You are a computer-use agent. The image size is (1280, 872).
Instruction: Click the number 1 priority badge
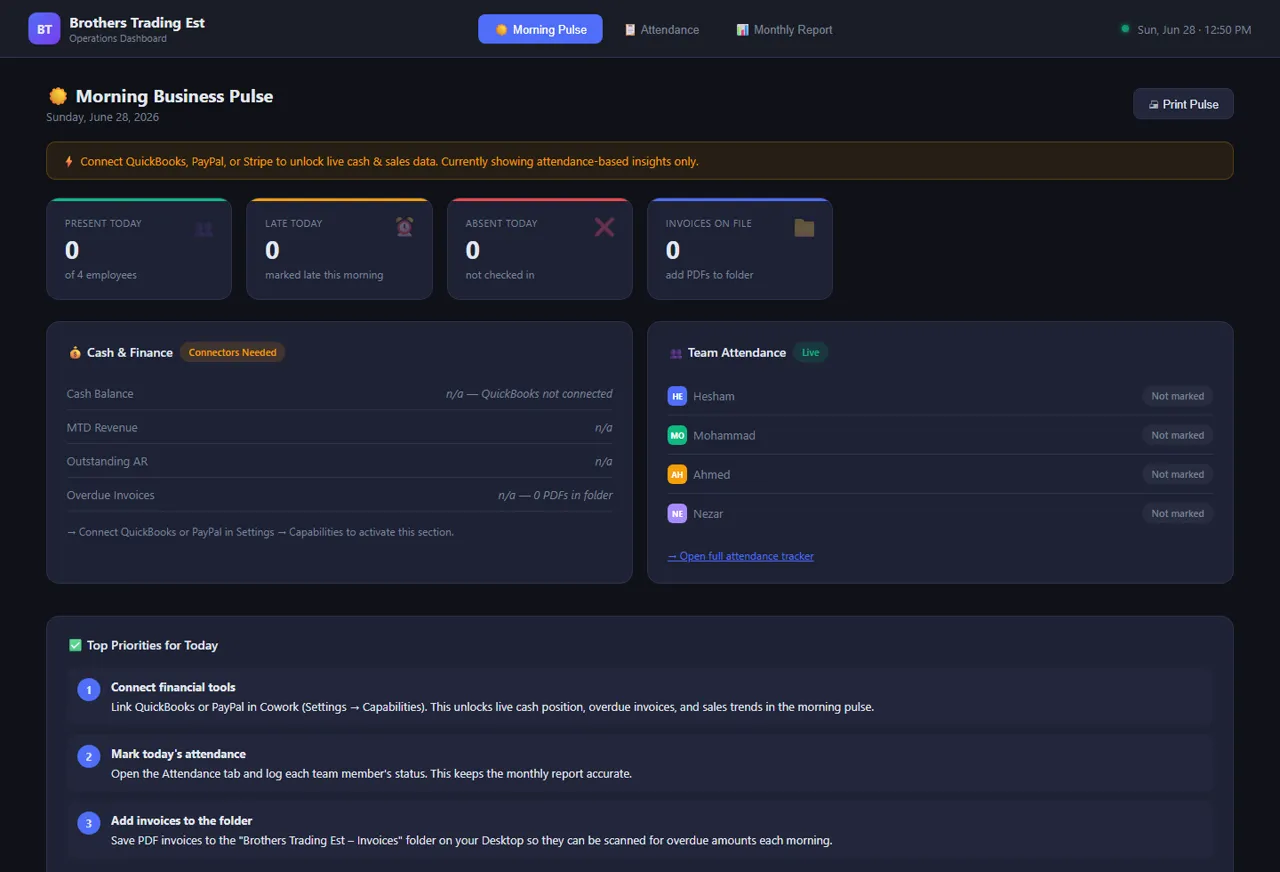89,690
